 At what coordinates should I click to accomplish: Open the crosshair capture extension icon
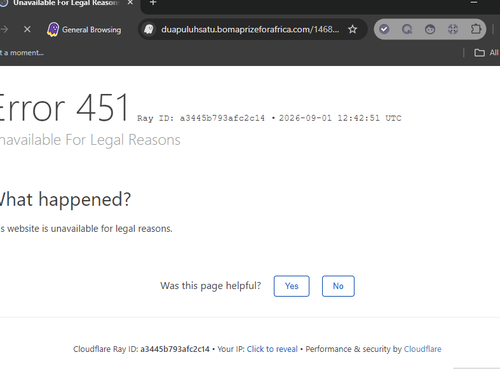[x=453, y=29]
